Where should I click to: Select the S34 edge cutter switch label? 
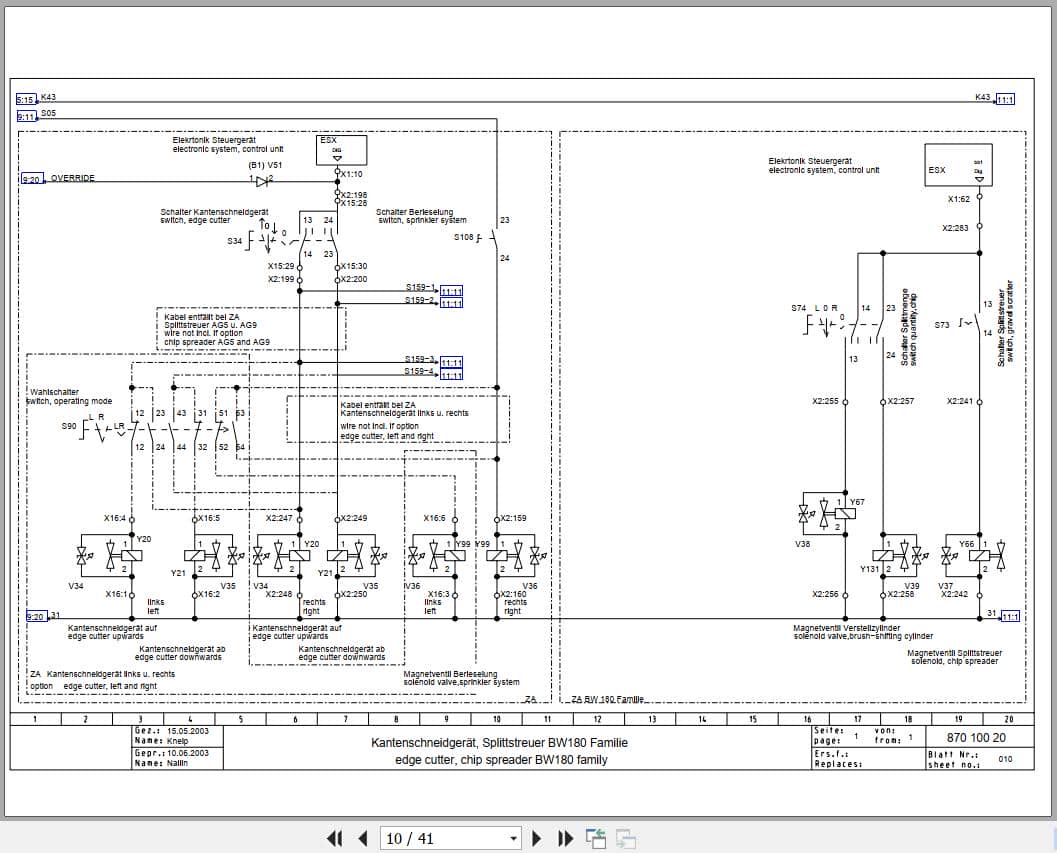click(234, 241)
